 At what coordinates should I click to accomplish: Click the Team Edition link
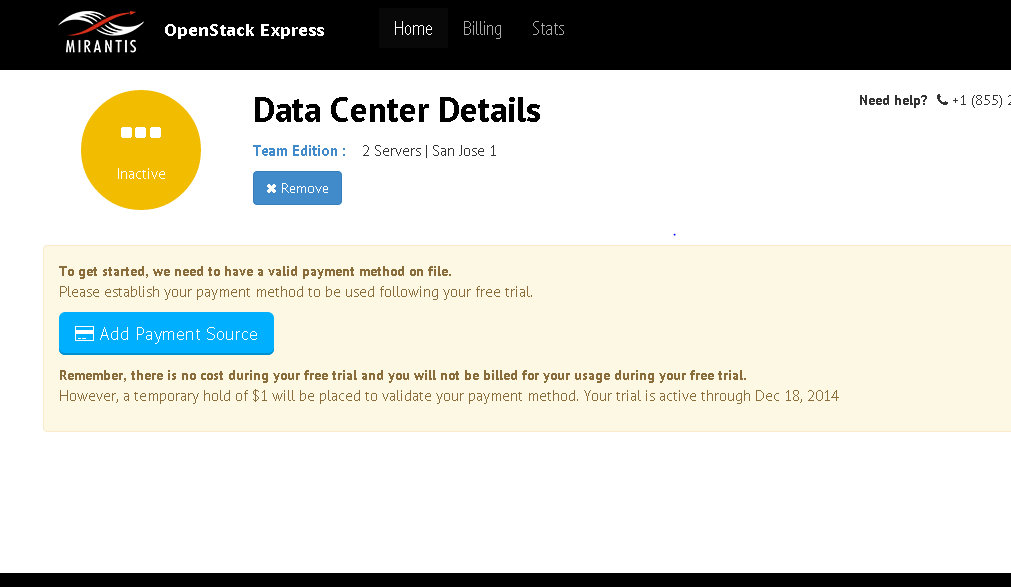[x=299, y=151]
